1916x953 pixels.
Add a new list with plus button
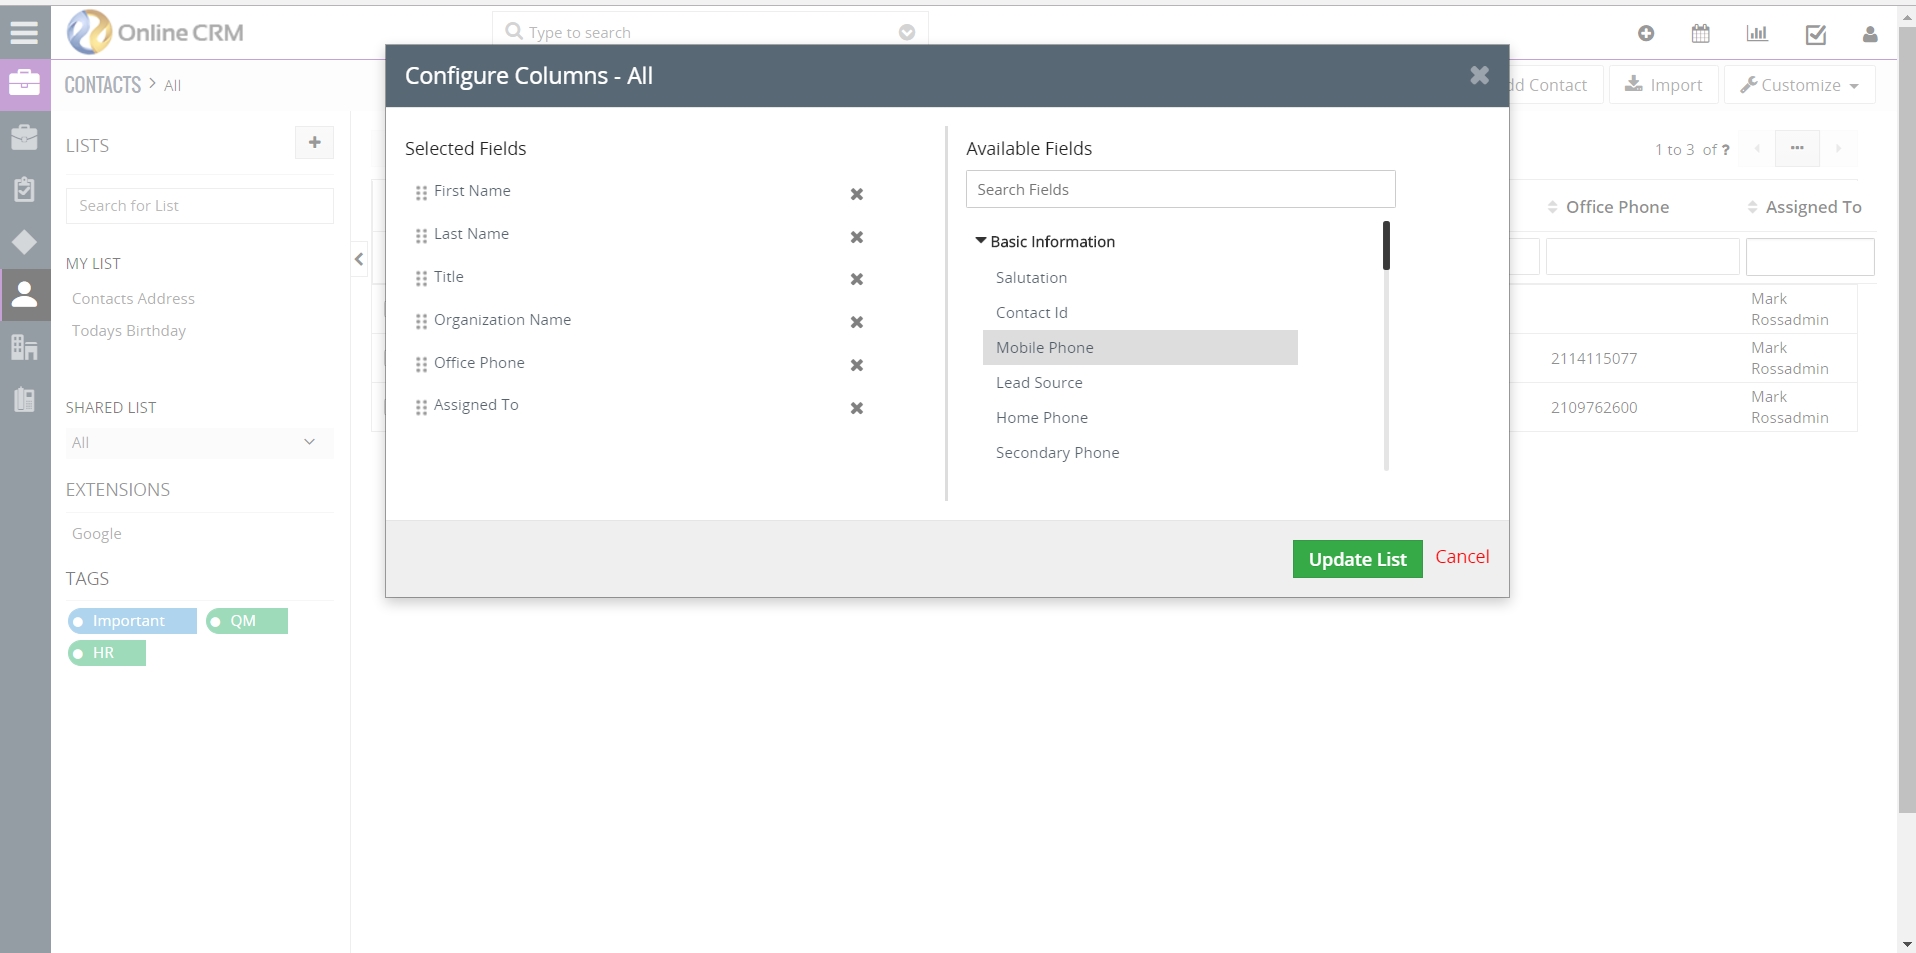(x=314, y=143)
